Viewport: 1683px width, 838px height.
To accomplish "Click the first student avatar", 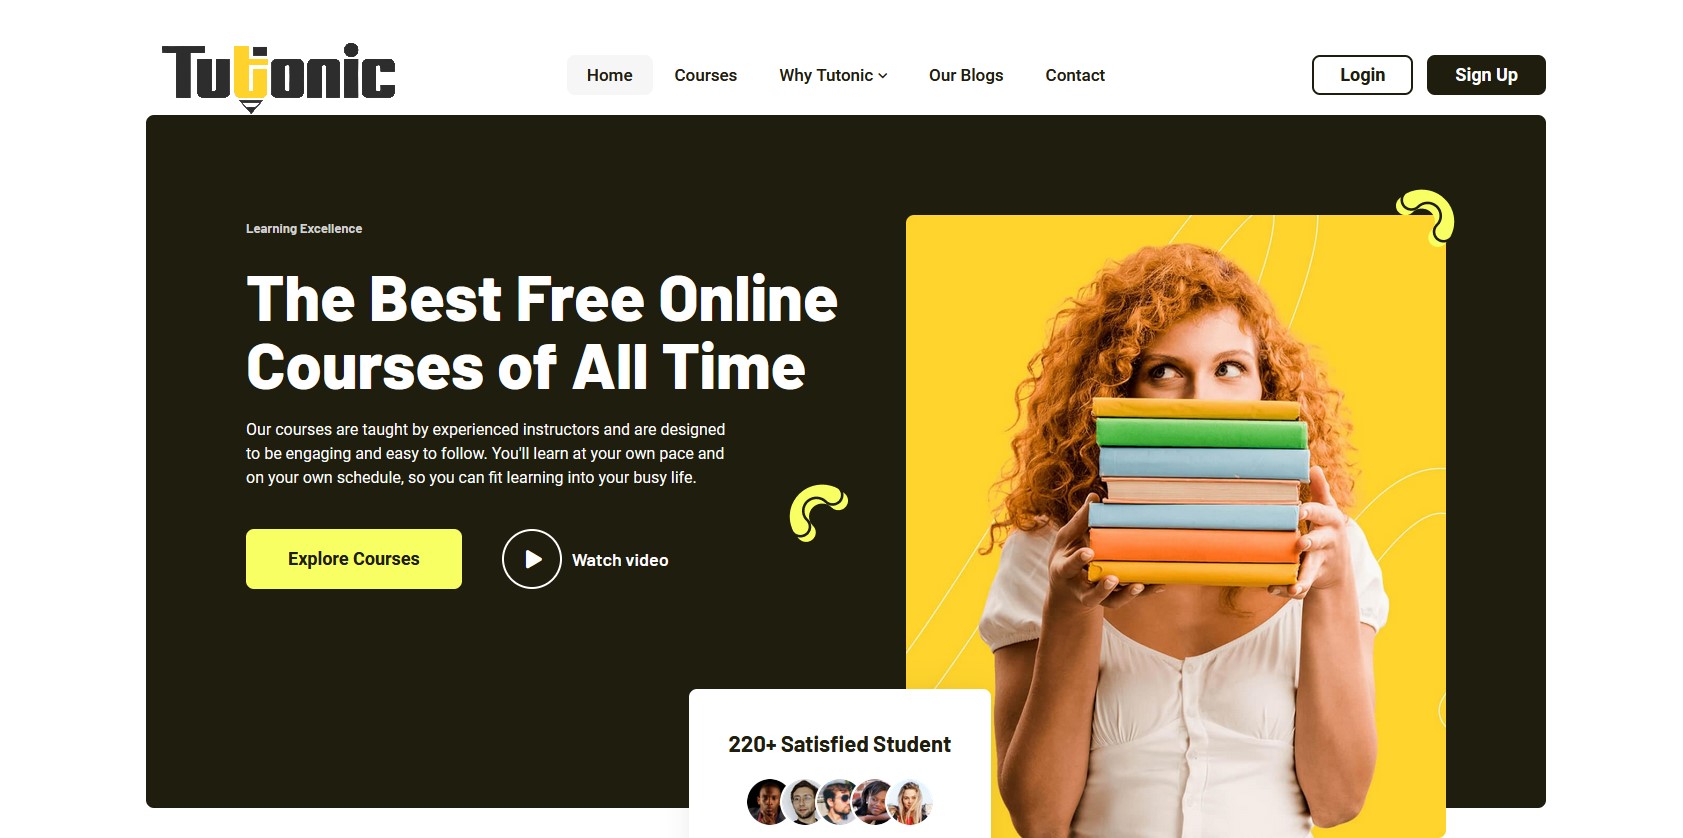I will click(768, 802).
